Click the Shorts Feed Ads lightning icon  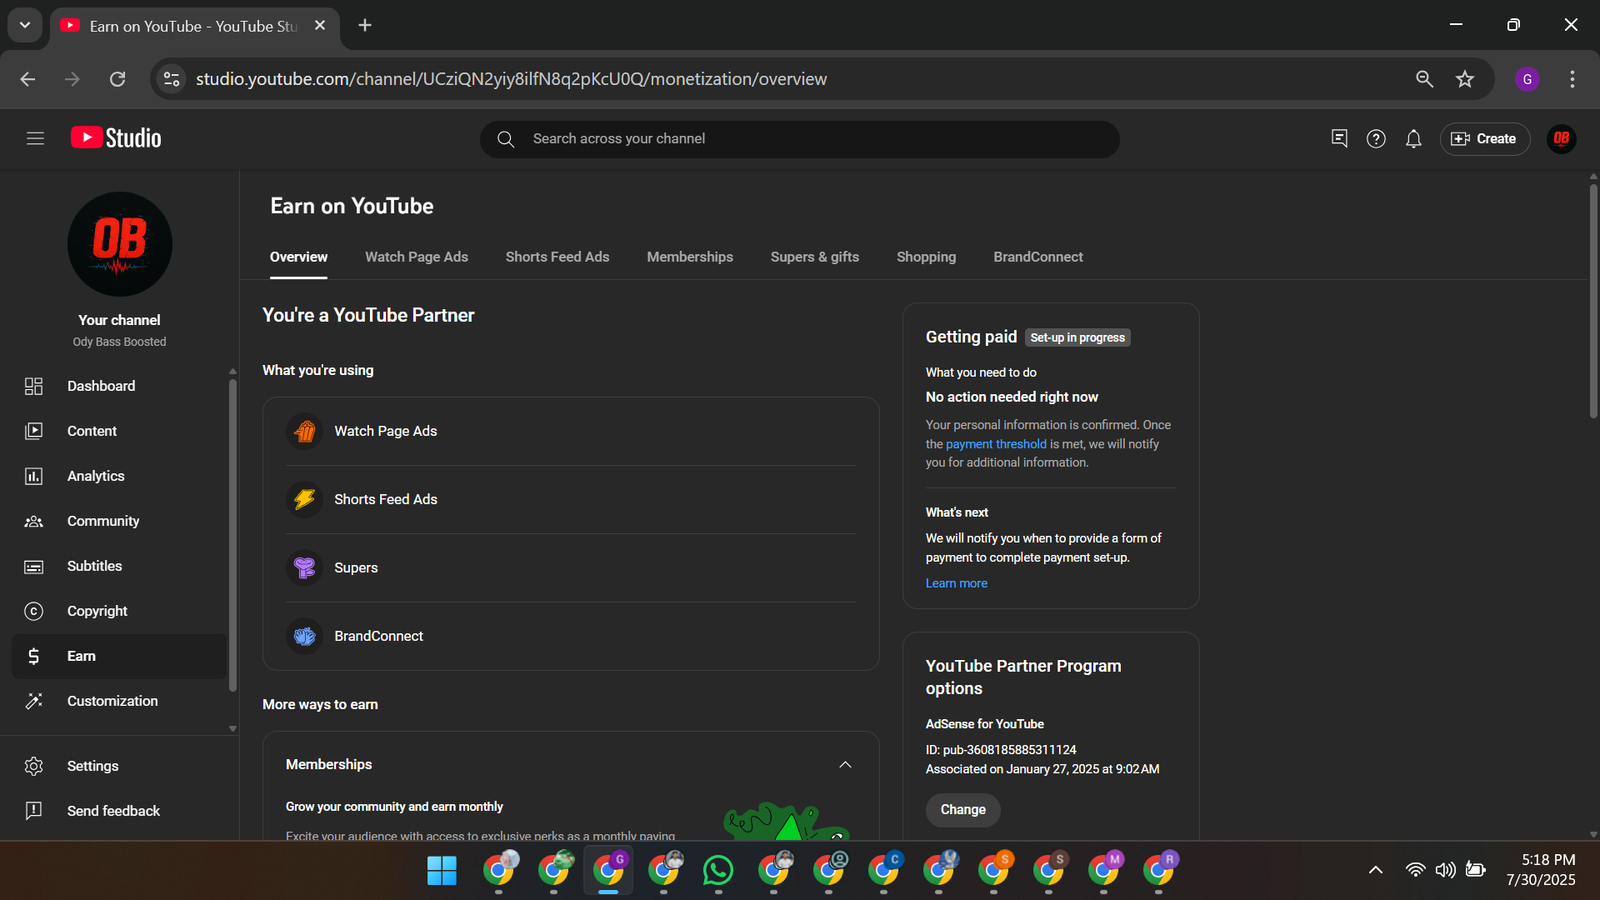[x=305, y=499]
